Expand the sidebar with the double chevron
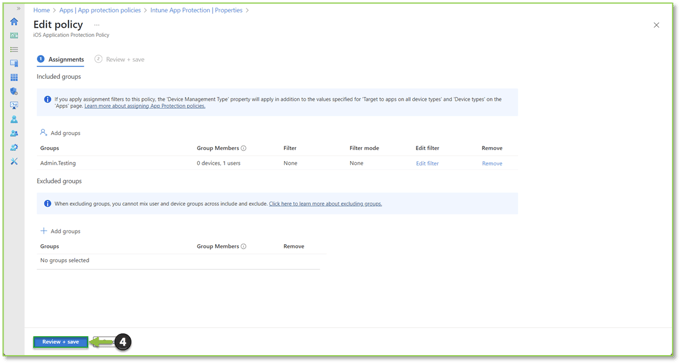 [18, 8]
